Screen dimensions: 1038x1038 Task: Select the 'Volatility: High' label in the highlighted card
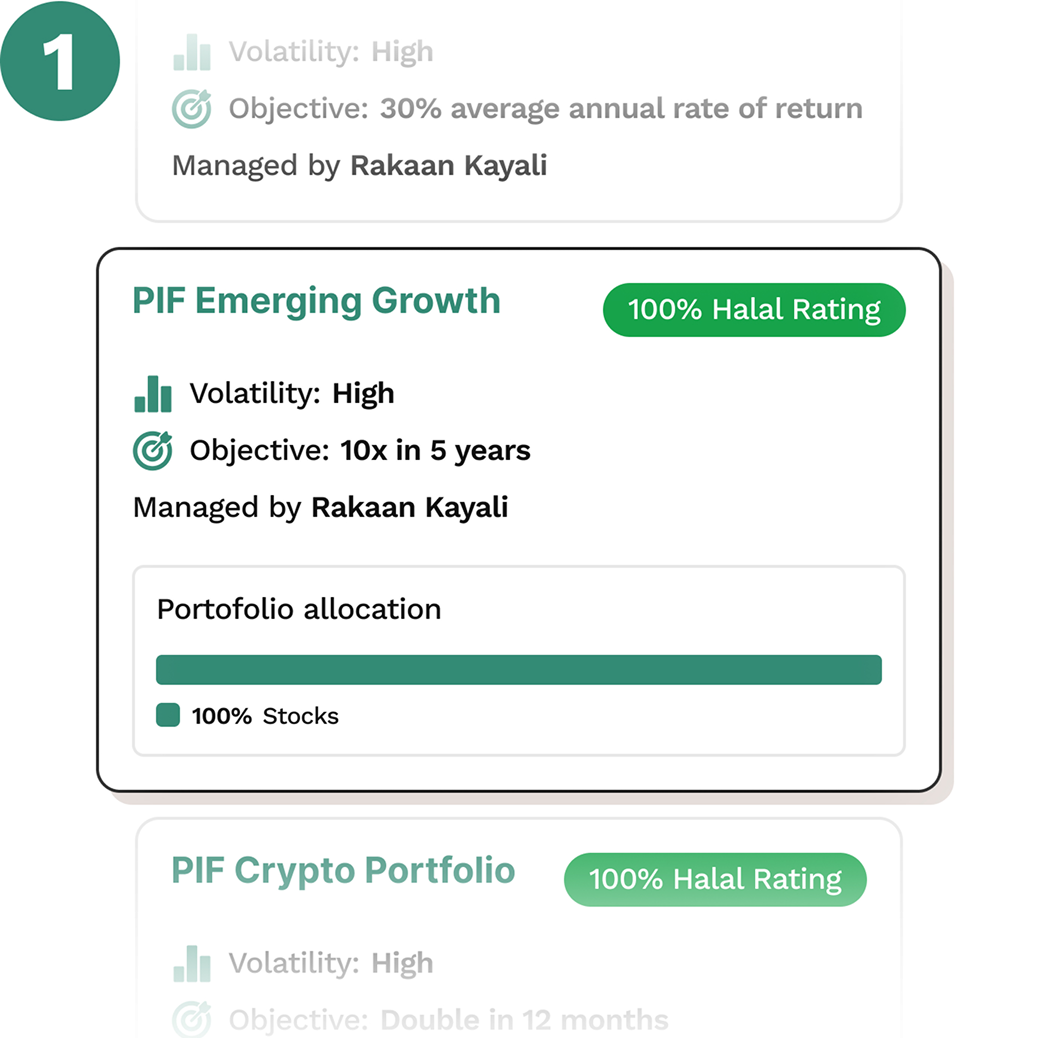point(290,394)
